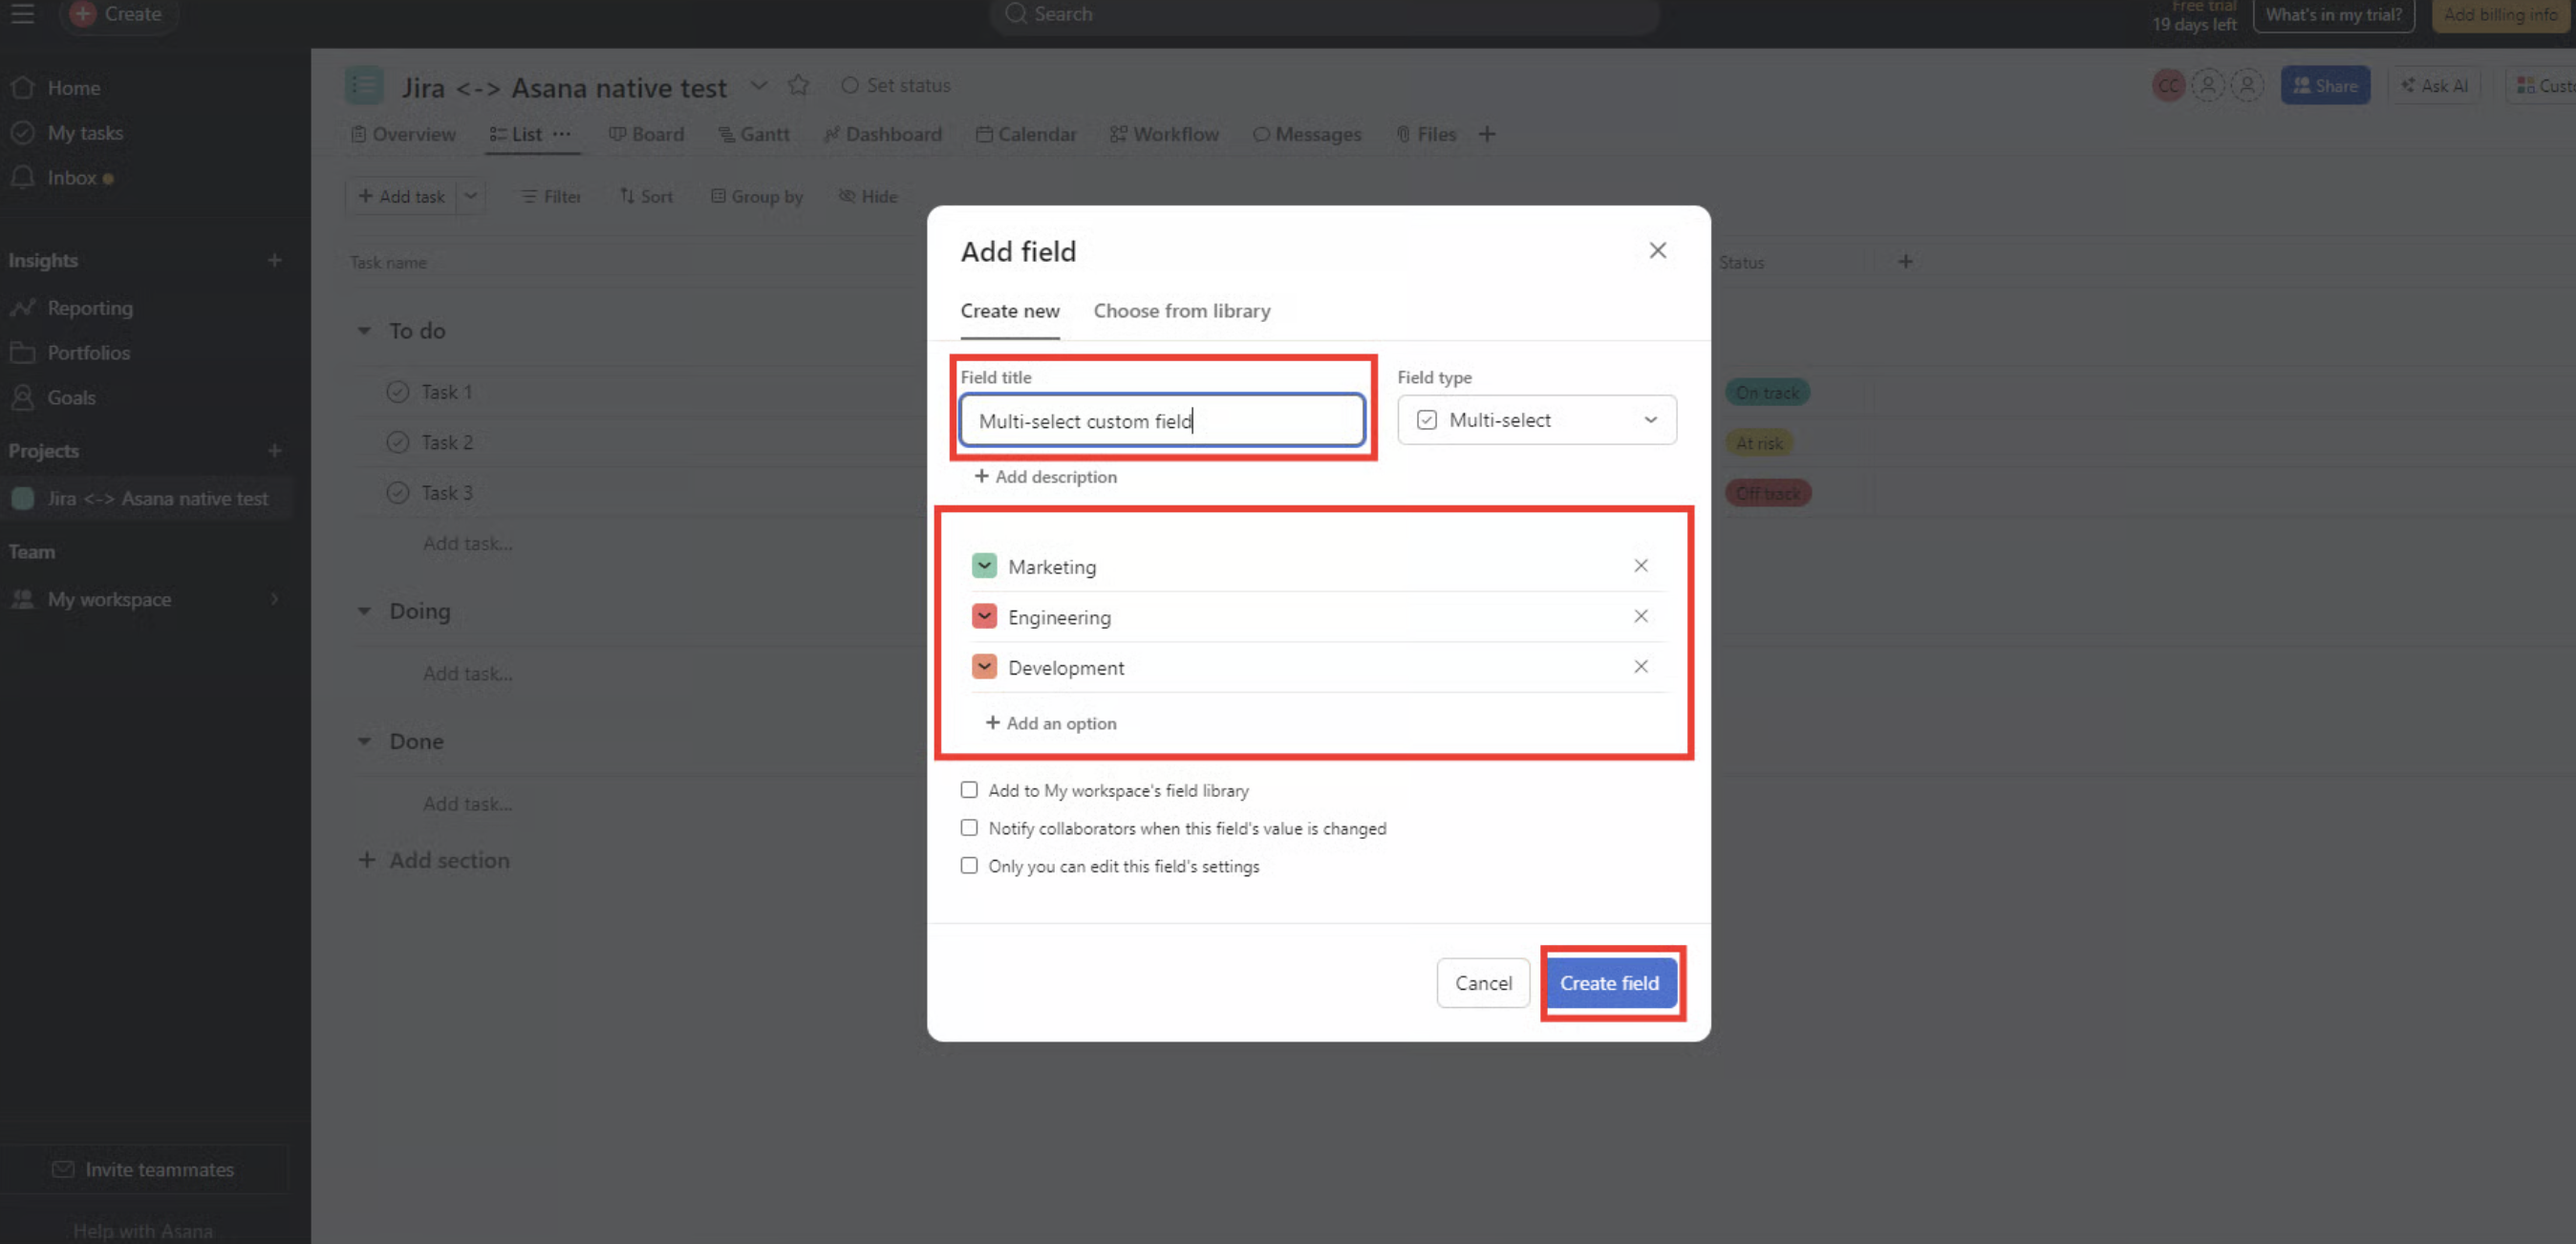Add new item to Insights section
The image size is (2576, 1244).
274,260
